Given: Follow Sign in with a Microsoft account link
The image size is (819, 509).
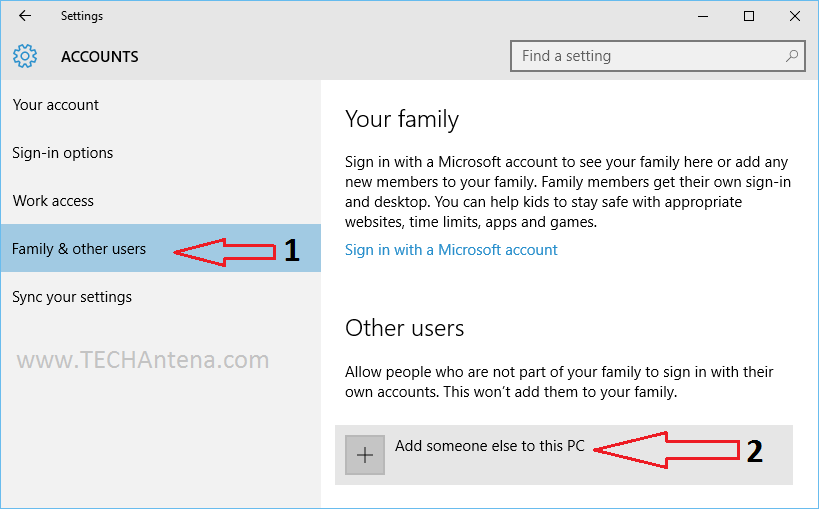Looking at the screenshot, I should (451, 250).
